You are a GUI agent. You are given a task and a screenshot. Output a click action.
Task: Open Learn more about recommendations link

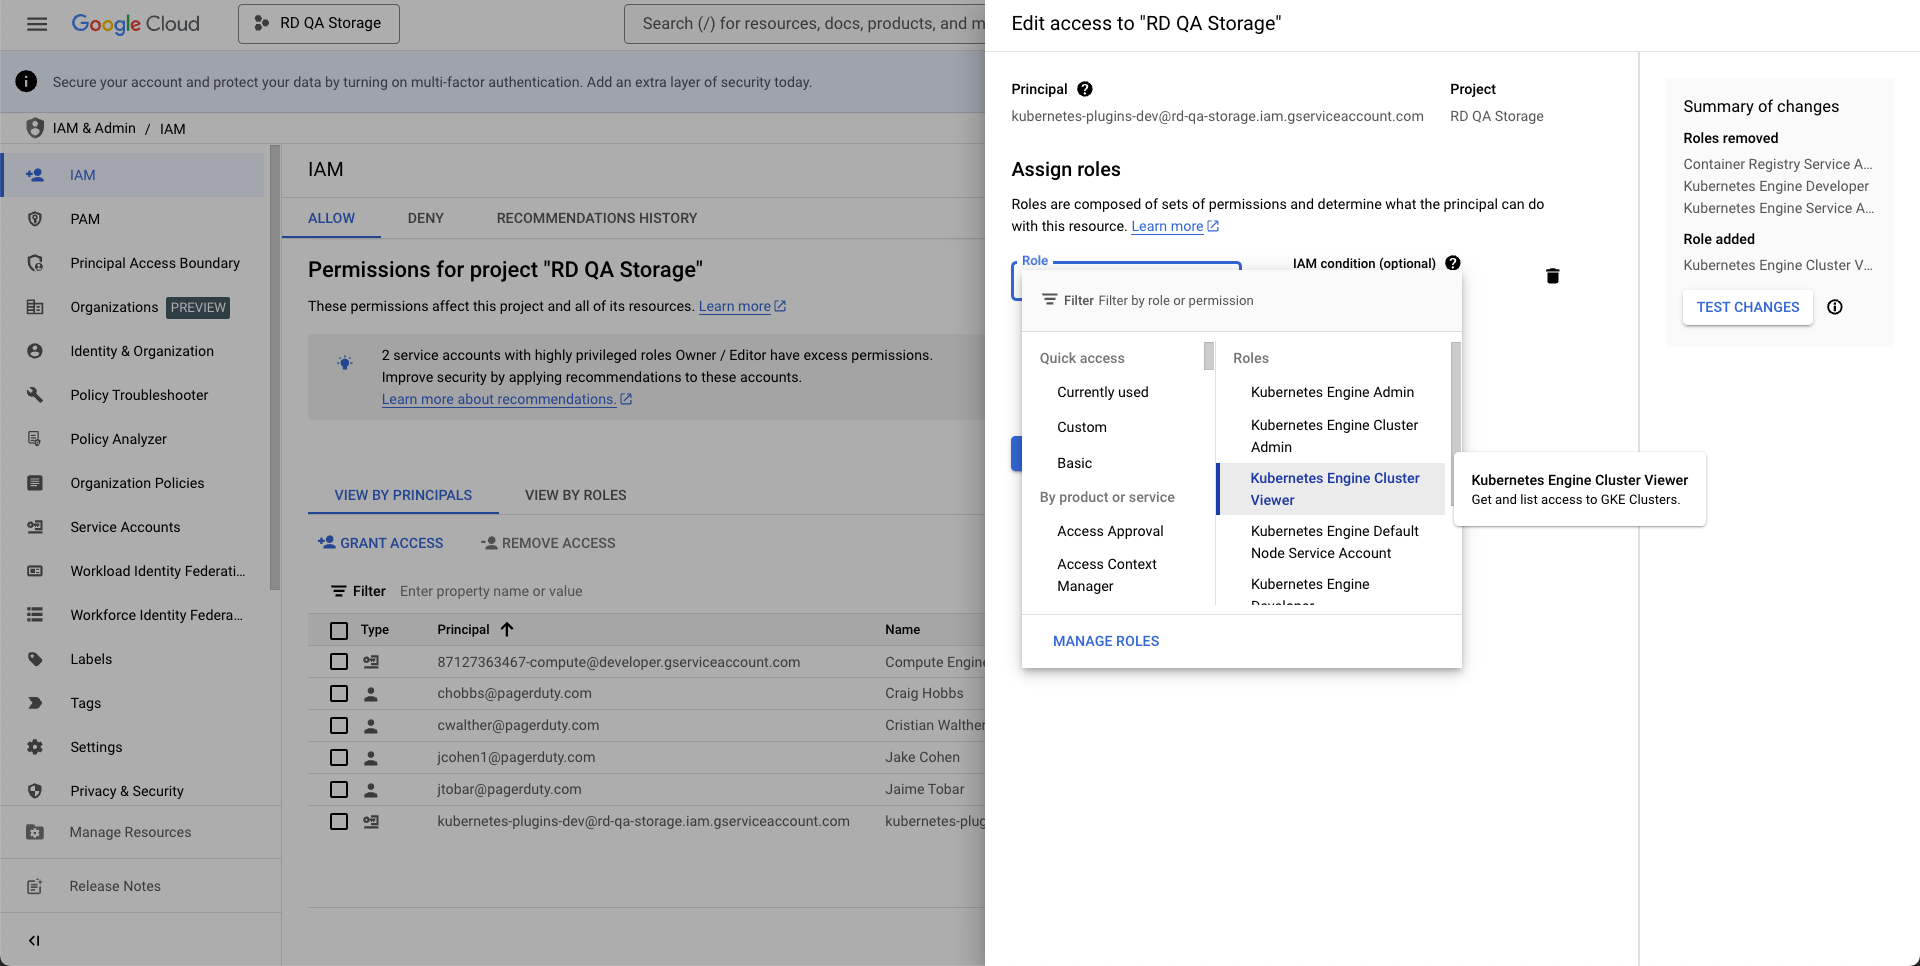507,399
